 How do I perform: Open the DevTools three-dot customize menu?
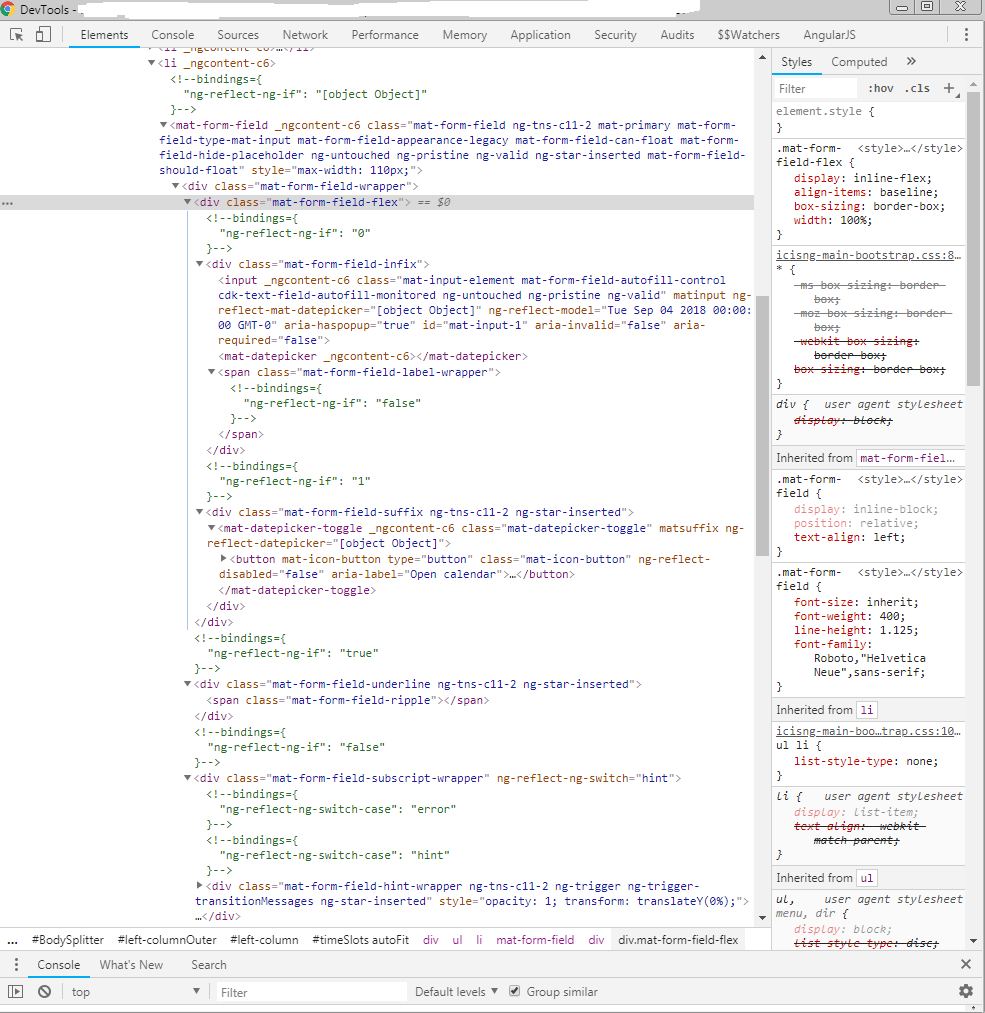click(966, 33)
